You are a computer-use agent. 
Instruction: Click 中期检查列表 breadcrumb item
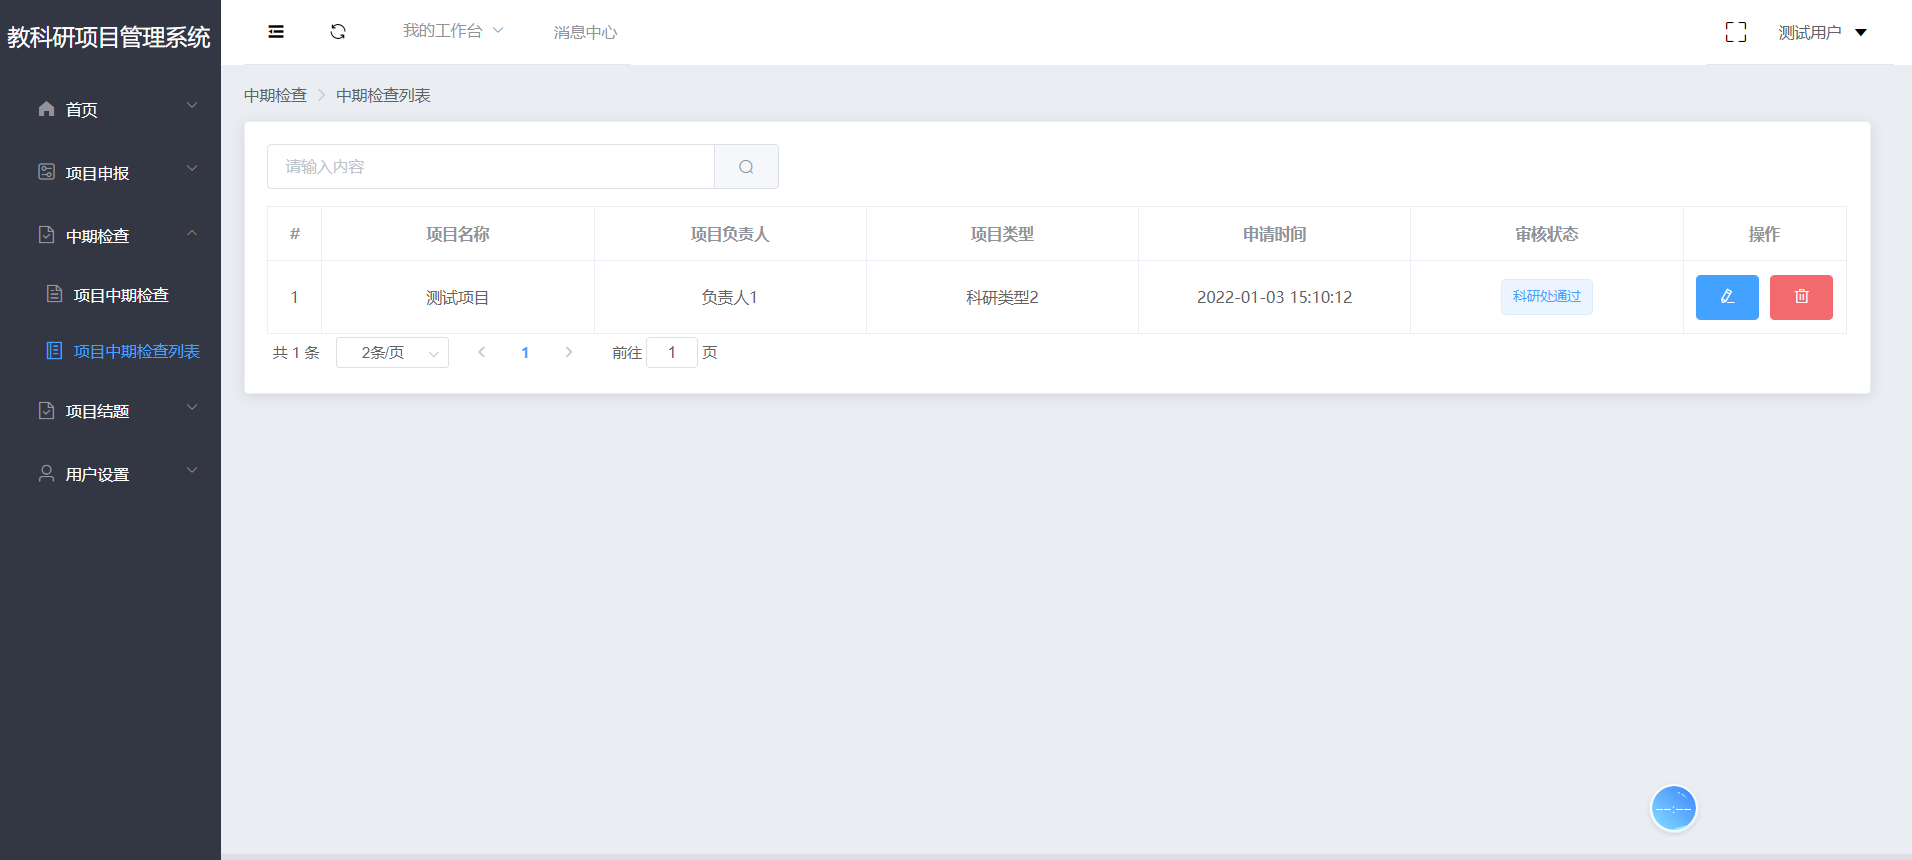[383, 95]
